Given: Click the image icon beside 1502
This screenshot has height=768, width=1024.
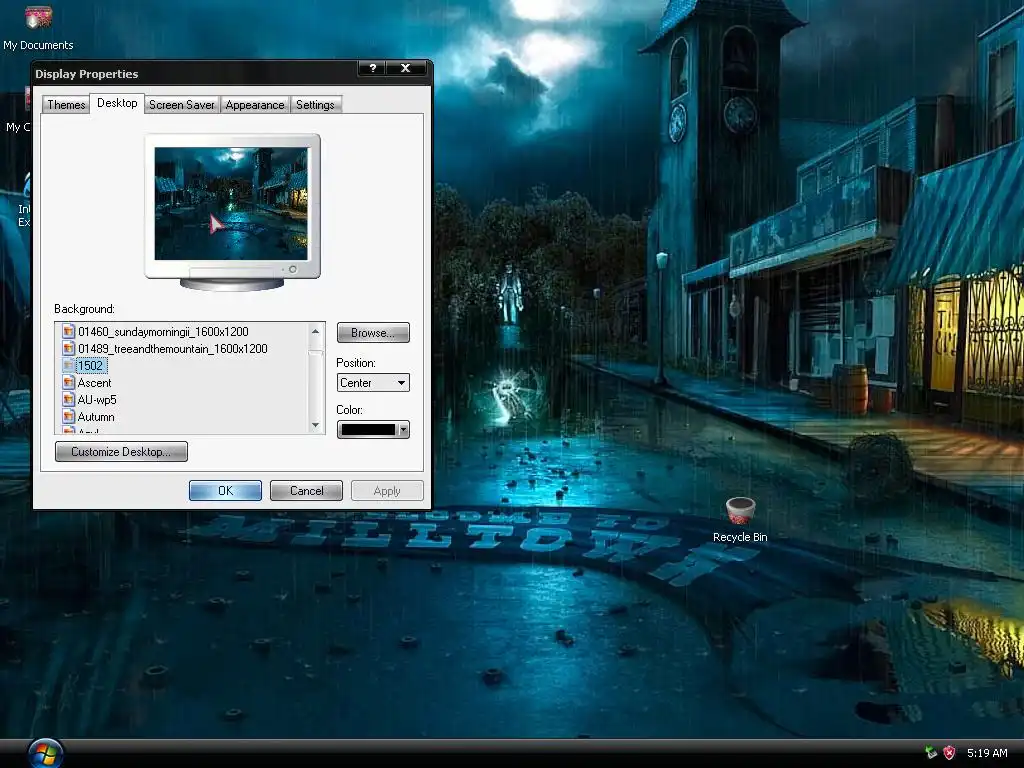Looking at the screenshot, I should point(68,366).
